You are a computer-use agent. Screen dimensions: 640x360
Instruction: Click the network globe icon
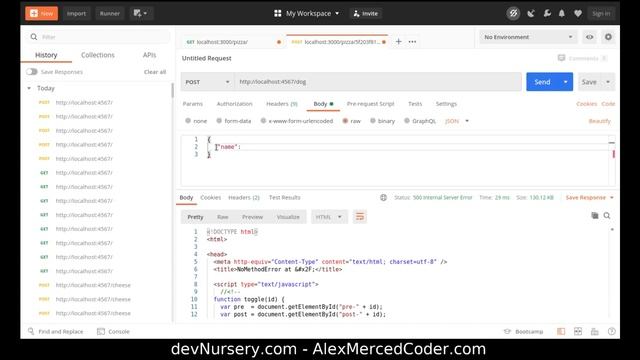pyautogui.click(x=383, y=198)
